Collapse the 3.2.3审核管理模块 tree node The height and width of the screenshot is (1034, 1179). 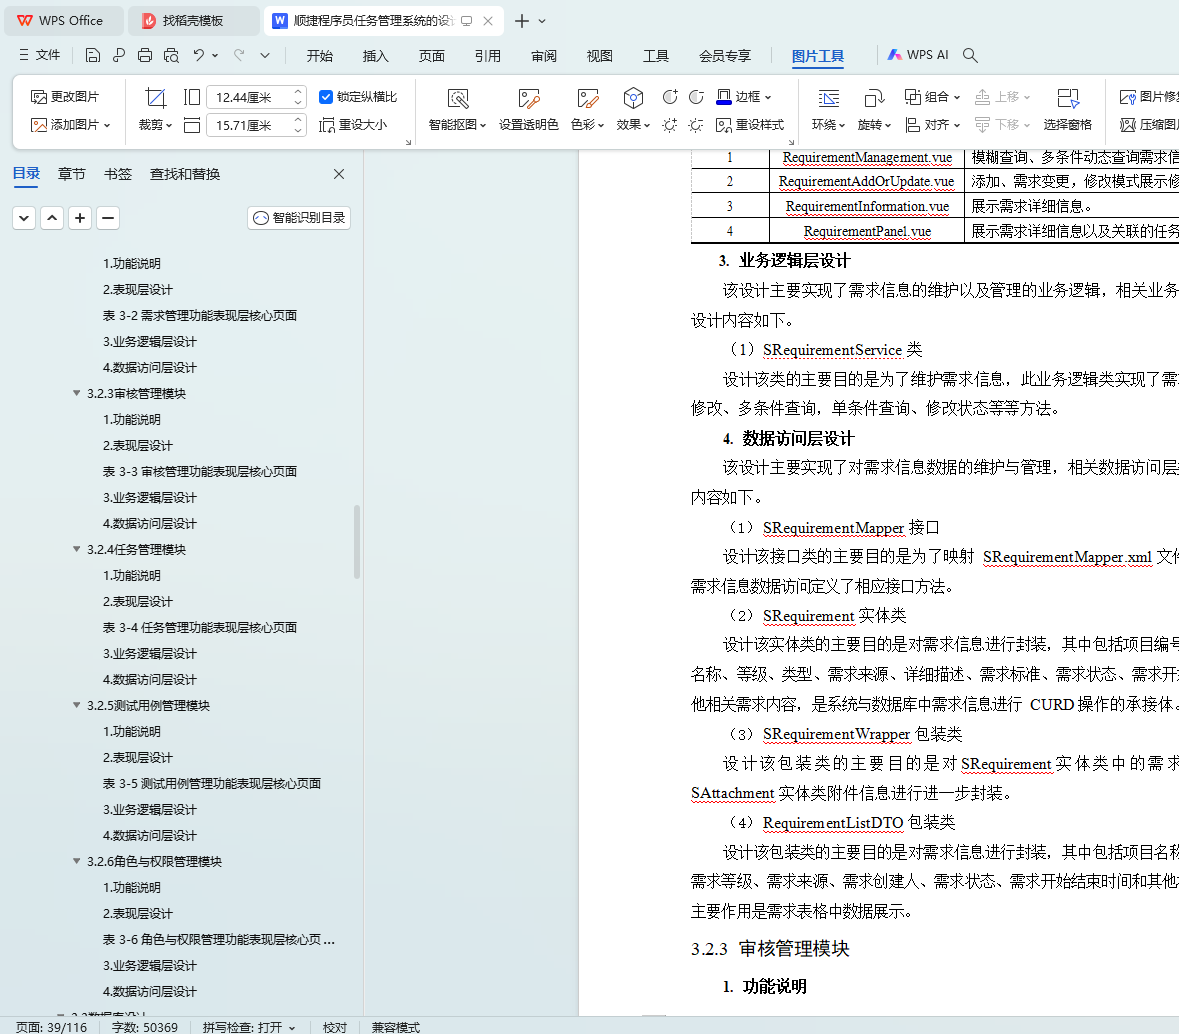coord(76,393)
